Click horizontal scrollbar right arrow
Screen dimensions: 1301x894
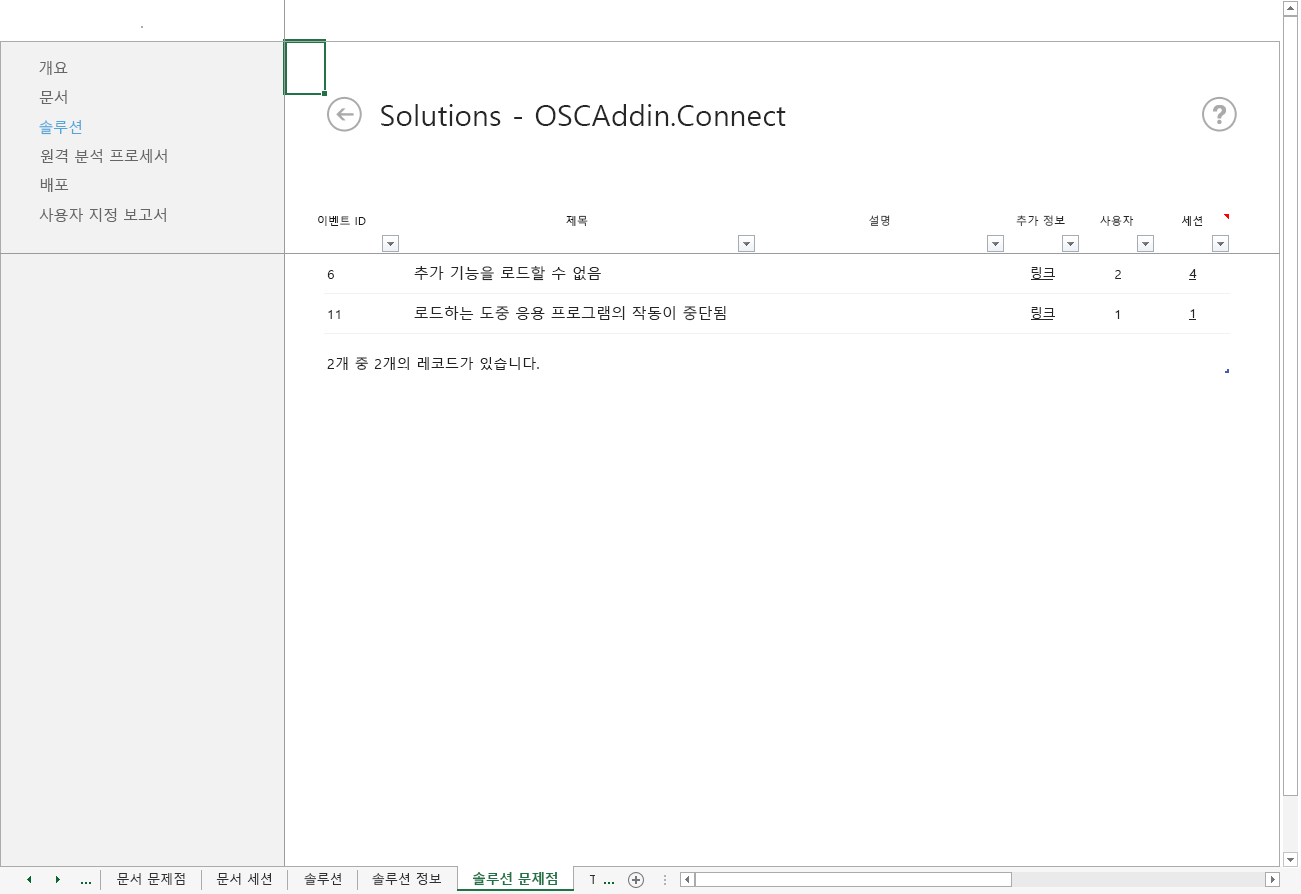tap(1272, 880)
